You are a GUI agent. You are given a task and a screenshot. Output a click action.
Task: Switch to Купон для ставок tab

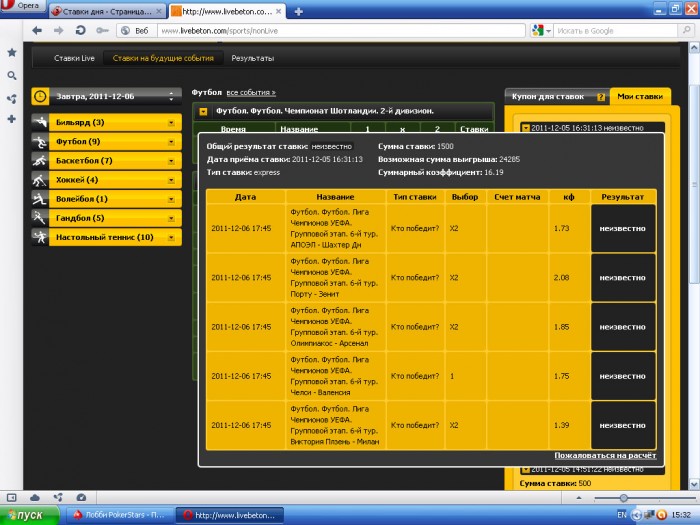coord(548,96)
